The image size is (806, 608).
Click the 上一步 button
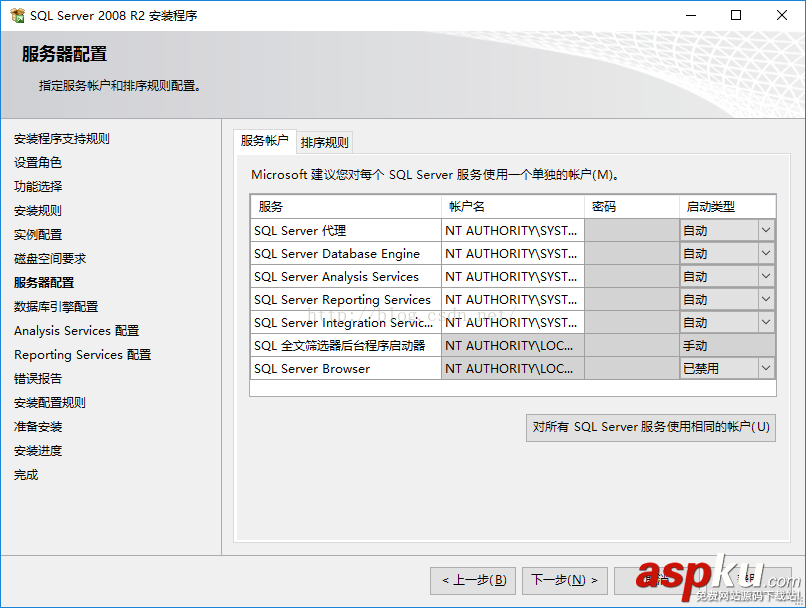pyautogui.click(x=472, y=580)
